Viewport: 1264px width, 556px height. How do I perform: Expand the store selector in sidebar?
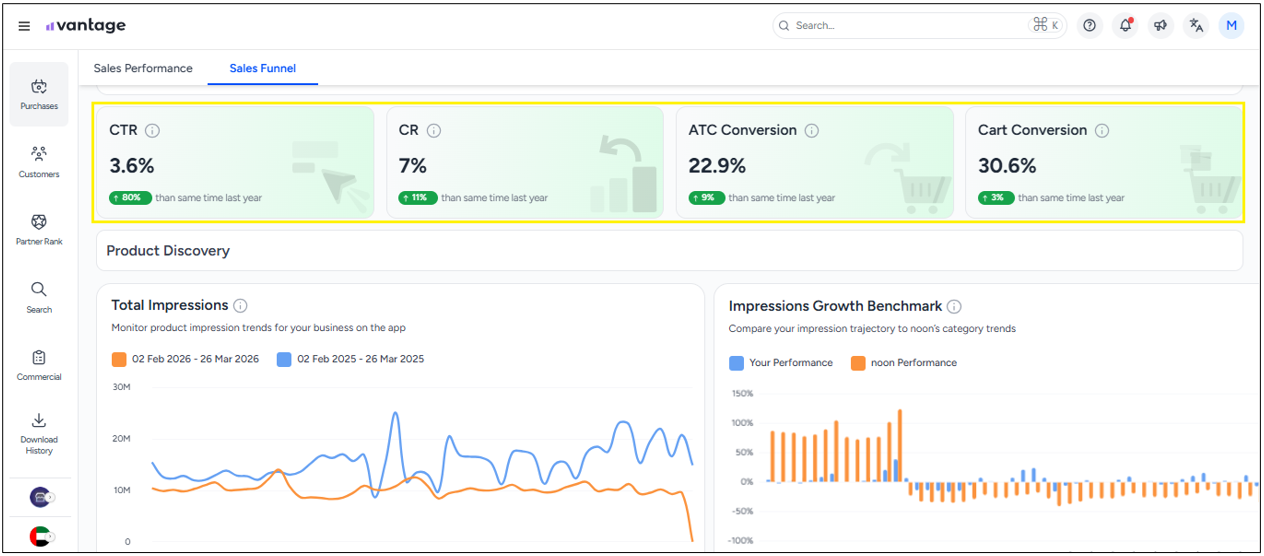pos(40,497)
